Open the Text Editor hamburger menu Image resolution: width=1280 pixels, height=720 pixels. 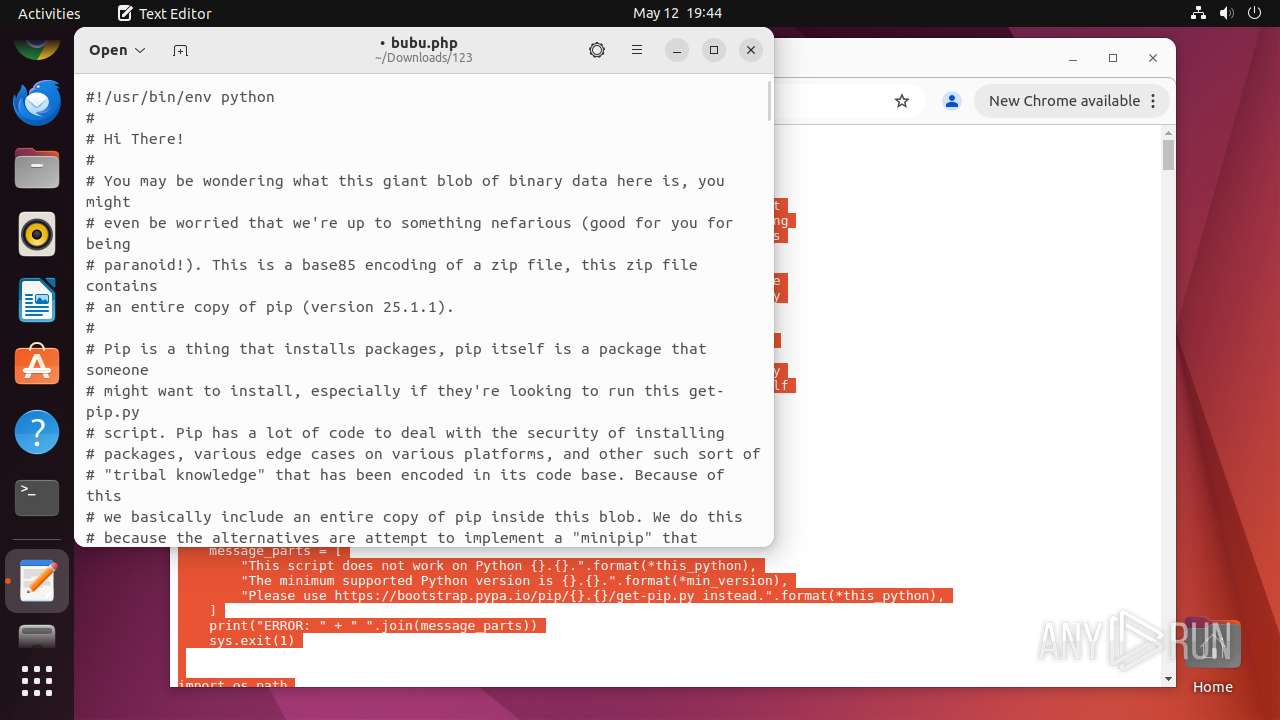coord(636,50)
